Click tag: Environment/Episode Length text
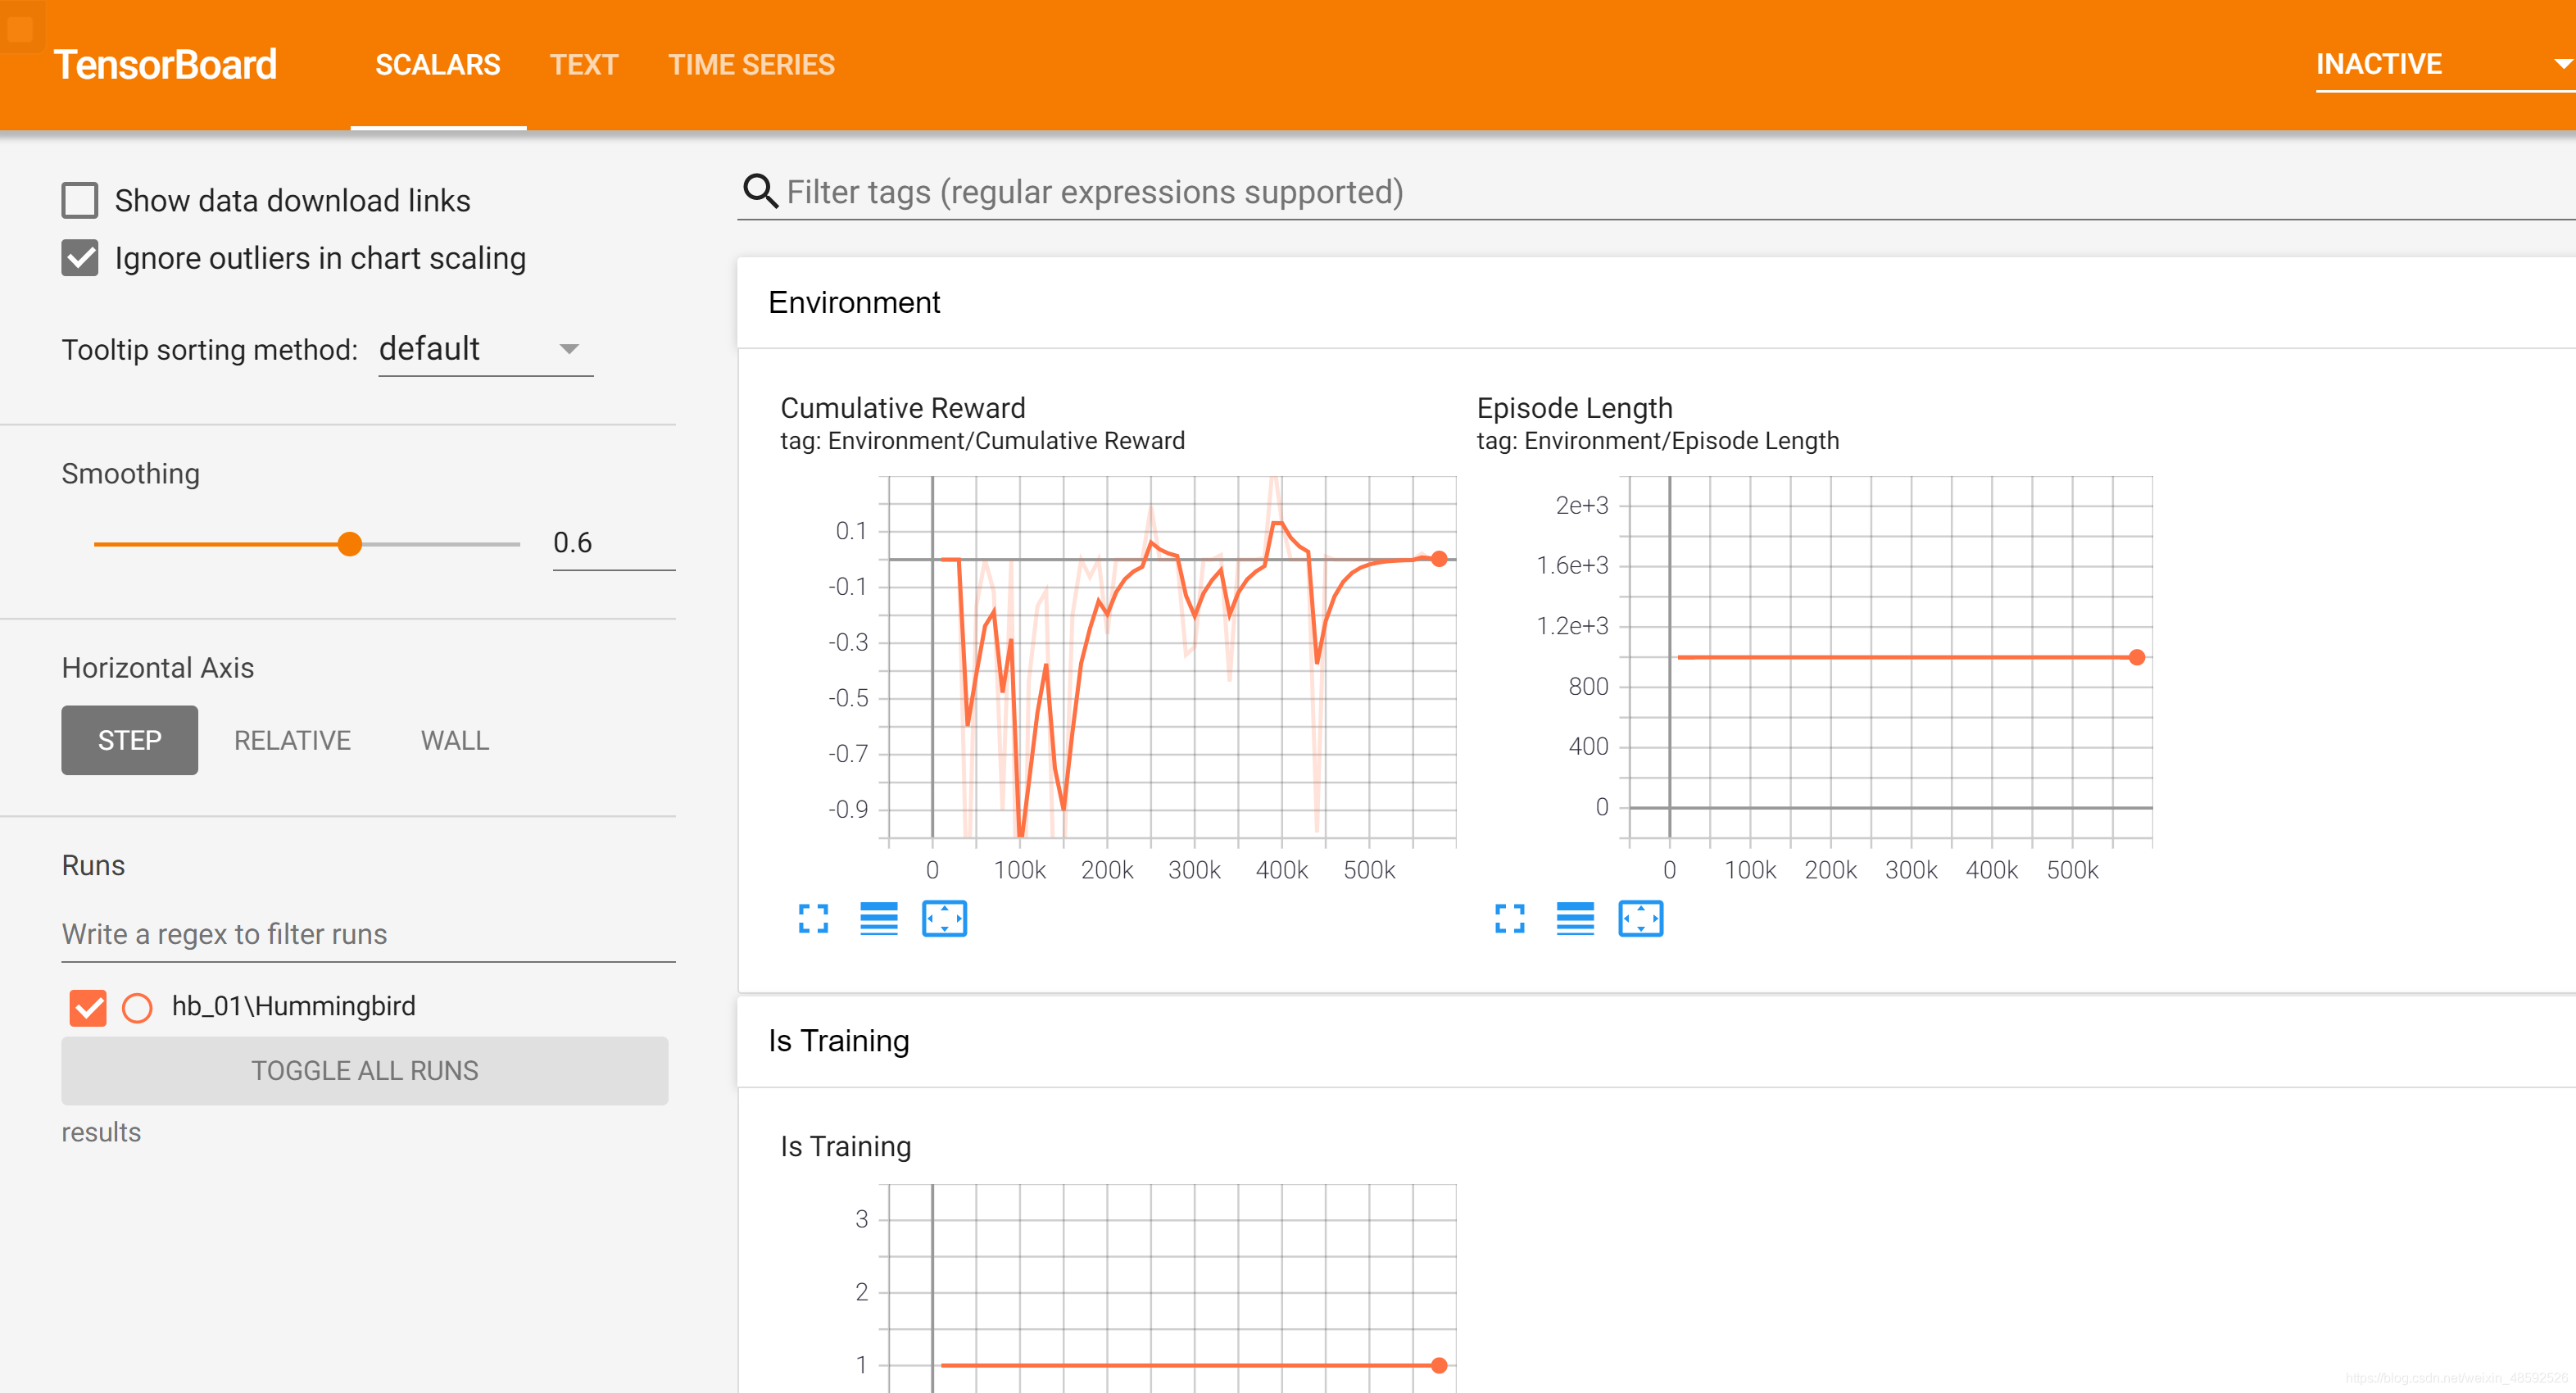Image resolution: width=2576 pixels, height=1393 pixels. [x=1657, y=441]
